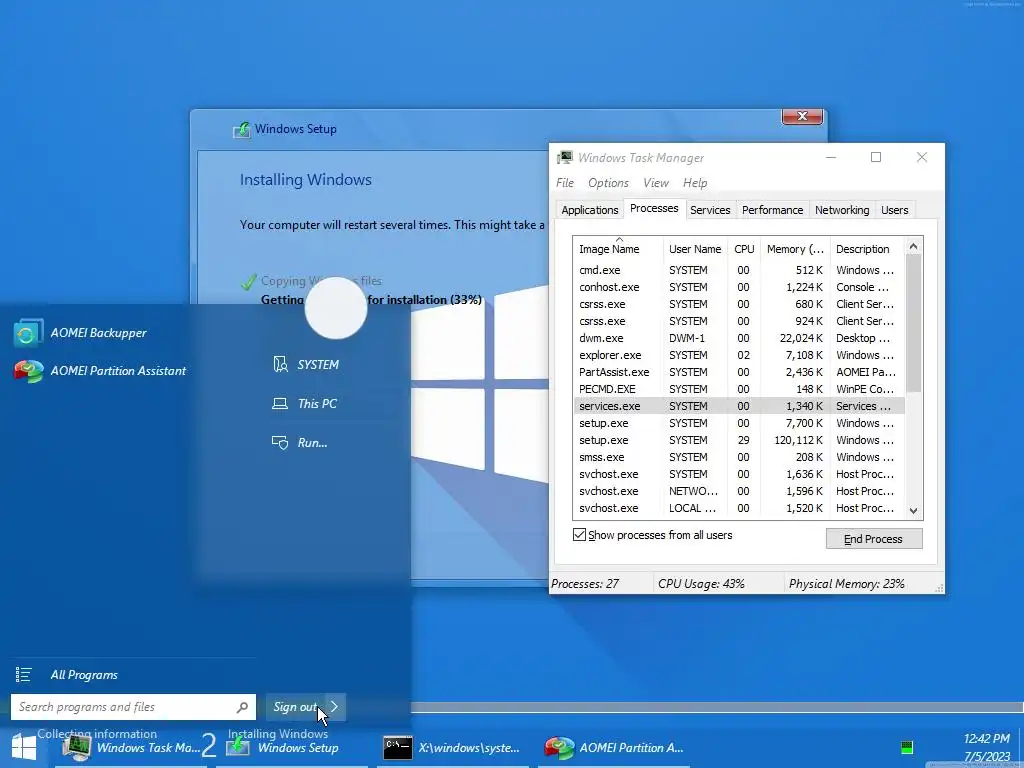This screenshot has width=1024, height=768.
Task: Switch to AOMEI Partition Assistant taskbar item
Action: coord(614,748)
